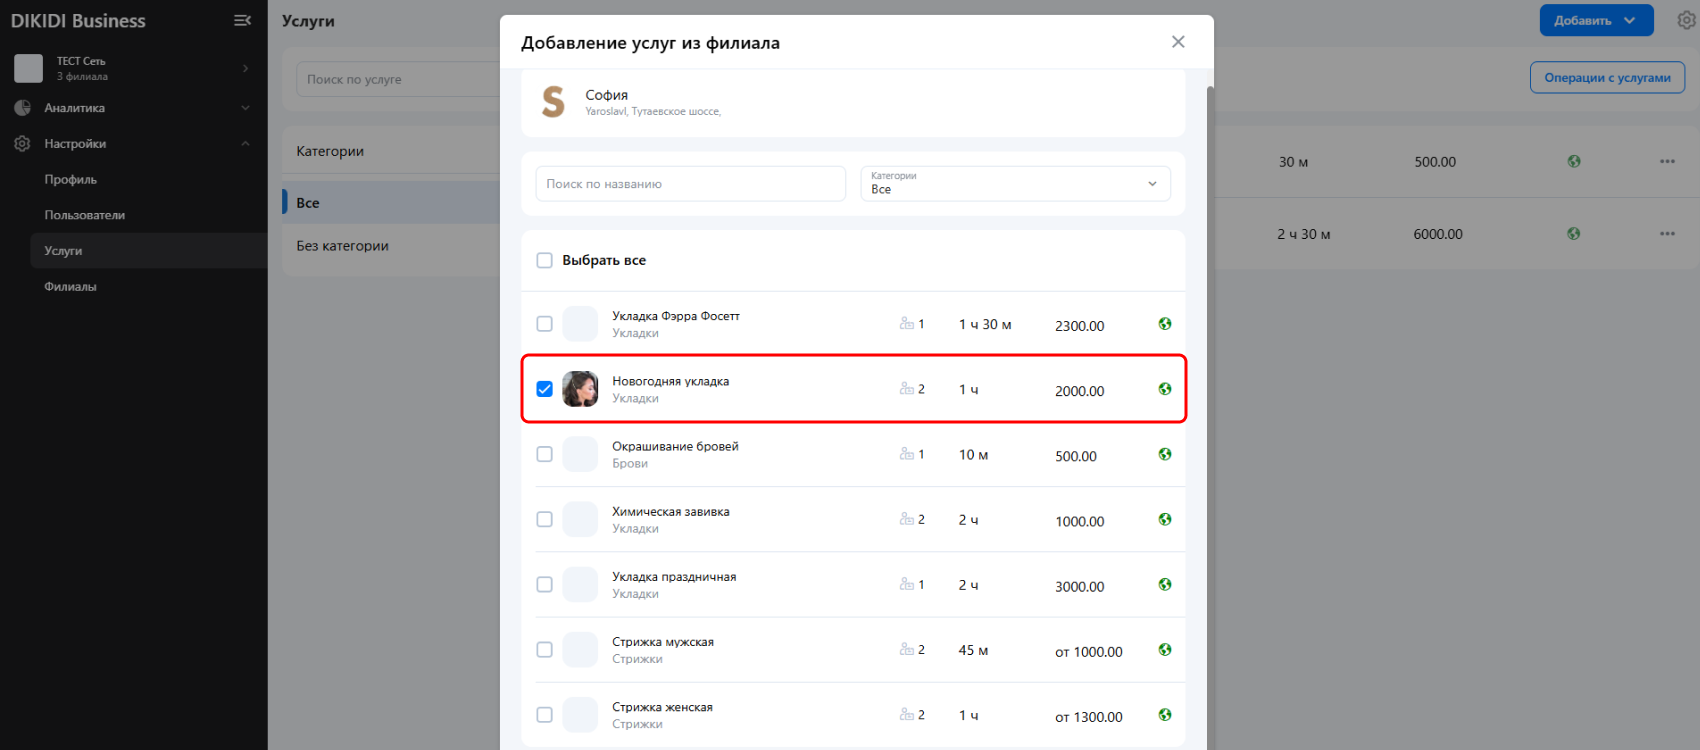Click the Операции с услугами button
The image size is (1700, 750).
[x=1607, y=78]
